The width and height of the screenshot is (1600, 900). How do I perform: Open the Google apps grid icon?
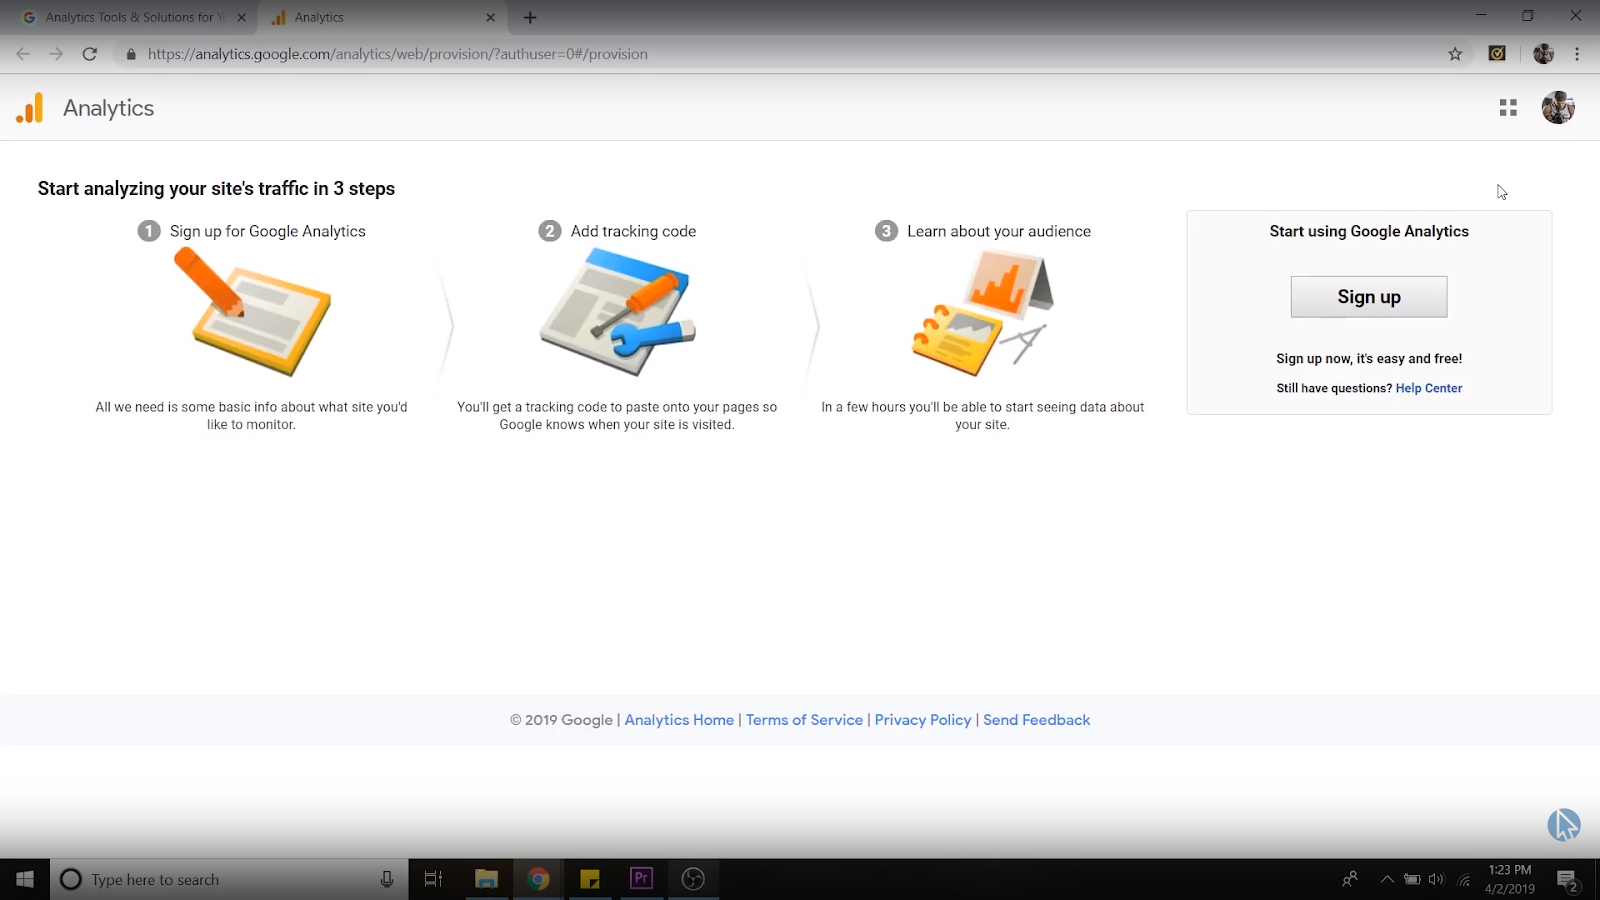coord(1508,108)
